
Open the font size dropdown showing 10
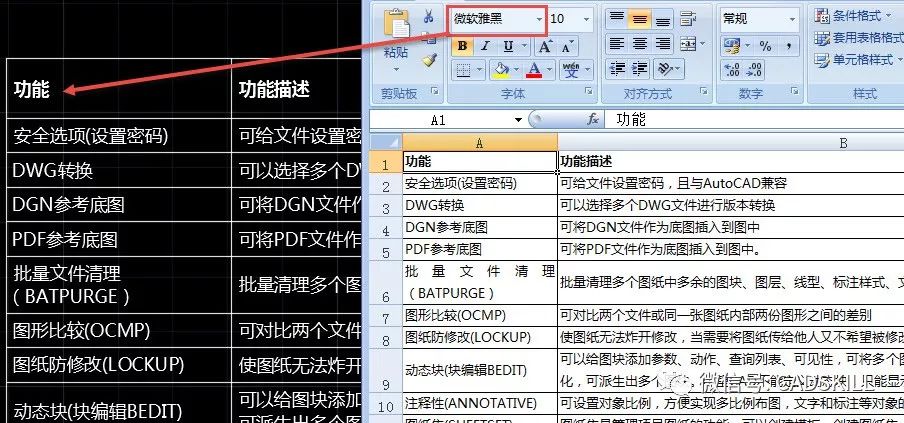pos(586,19)
